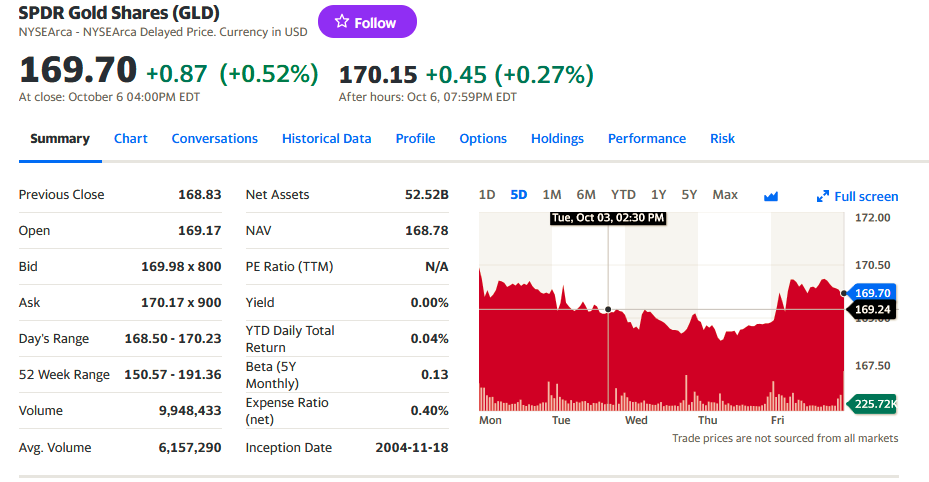Image resolution: width=929 pixels, height=482 pixels.
Task: Select the 5Y chart range
Action: coord(689,195)
